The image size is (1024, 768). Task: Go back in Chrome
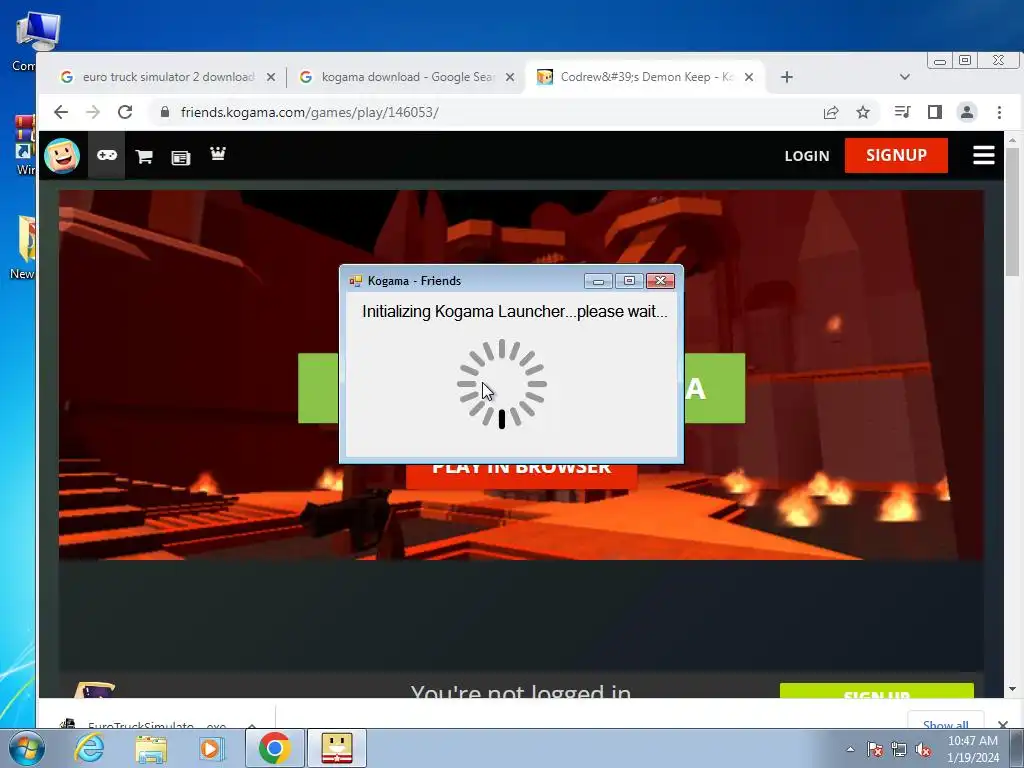pos(61,112)
